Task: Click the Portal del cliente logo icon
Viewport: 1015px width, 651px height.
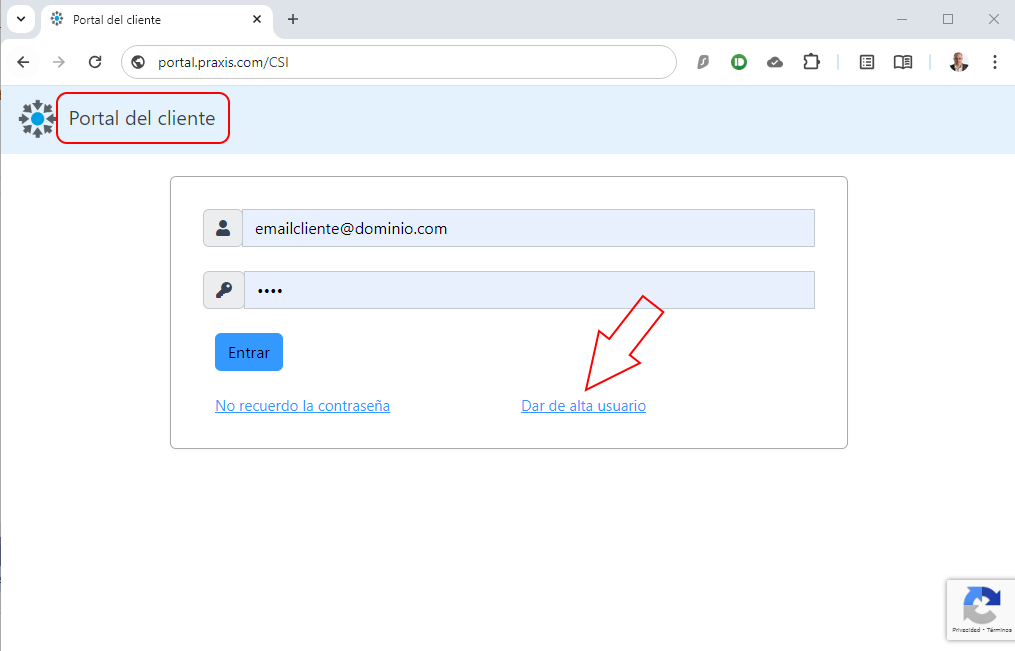Action: [37, 118]
